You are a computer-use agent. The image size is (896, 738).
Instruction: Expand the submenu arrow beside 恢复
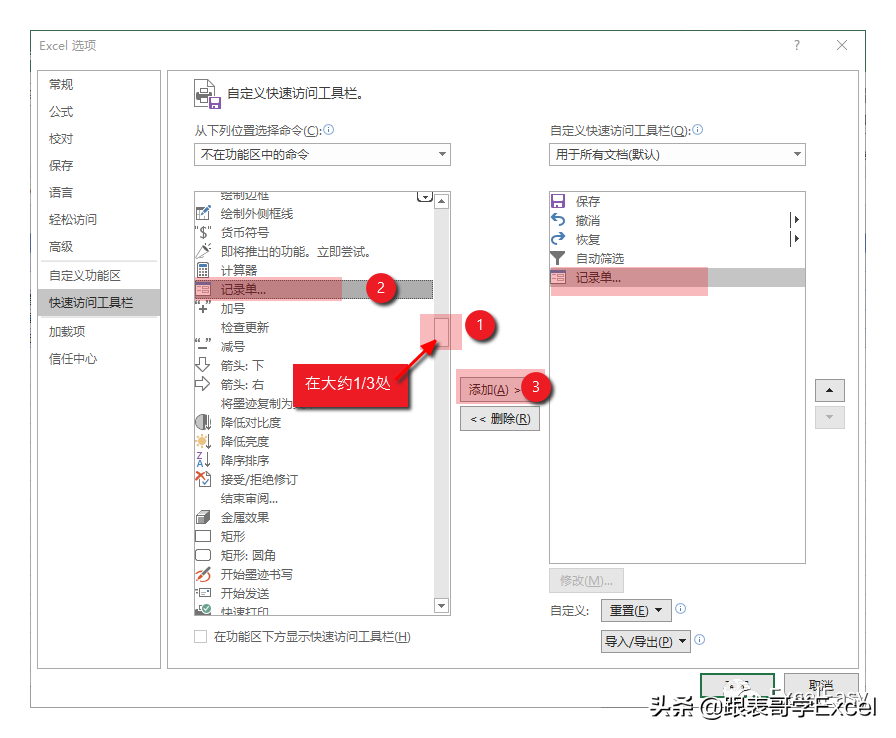pos(794,239)
